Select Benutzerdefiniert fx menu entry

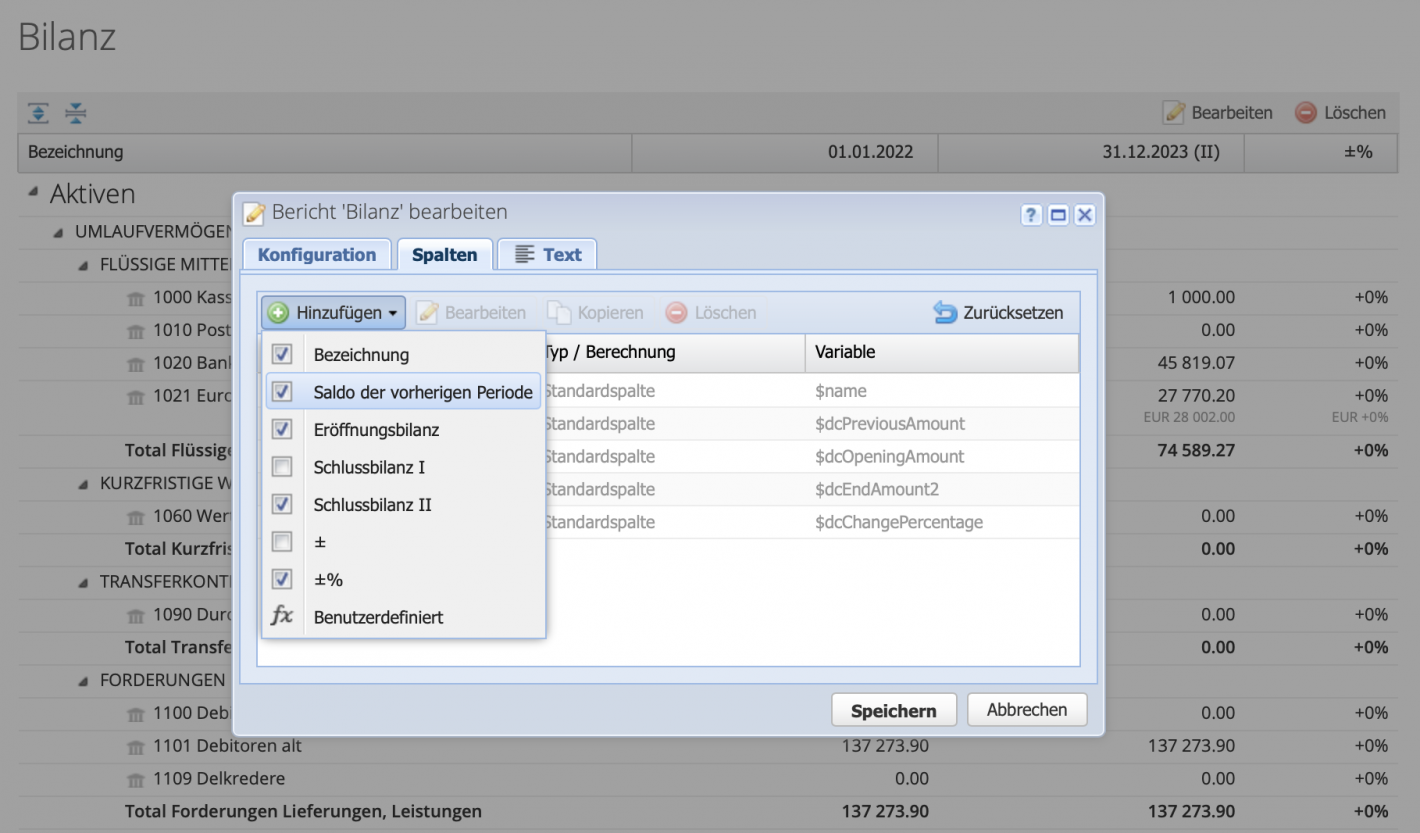[x=378, y=617]
